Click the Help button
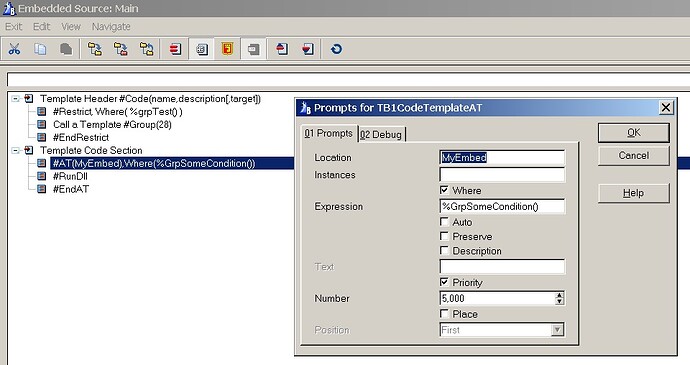The width and height of the screenshot is (690, 365). tap(633, 193)
